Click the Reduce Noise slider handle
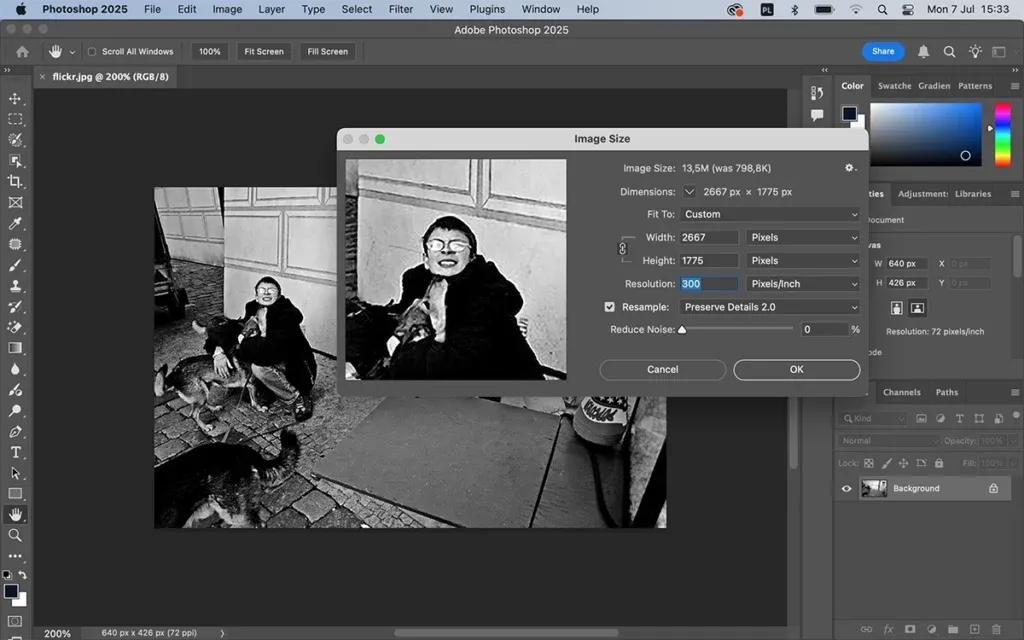This screenshot has width=1024, height=640. pyautogui.click(x=682, y=329)
